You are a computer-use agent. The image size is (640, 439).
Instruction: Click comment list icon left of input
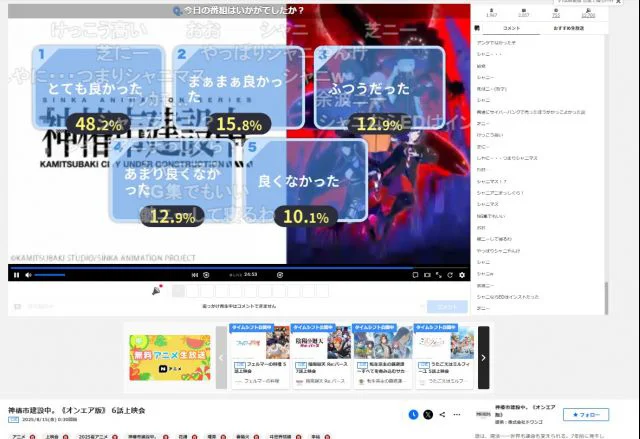pyautogui.click(x=17, y=306)
